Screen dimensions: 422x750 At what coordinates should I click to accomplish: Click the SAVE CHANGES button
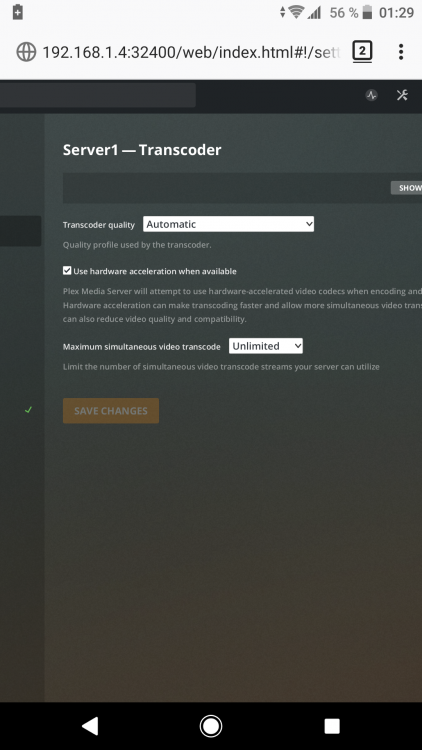(111, 410)
